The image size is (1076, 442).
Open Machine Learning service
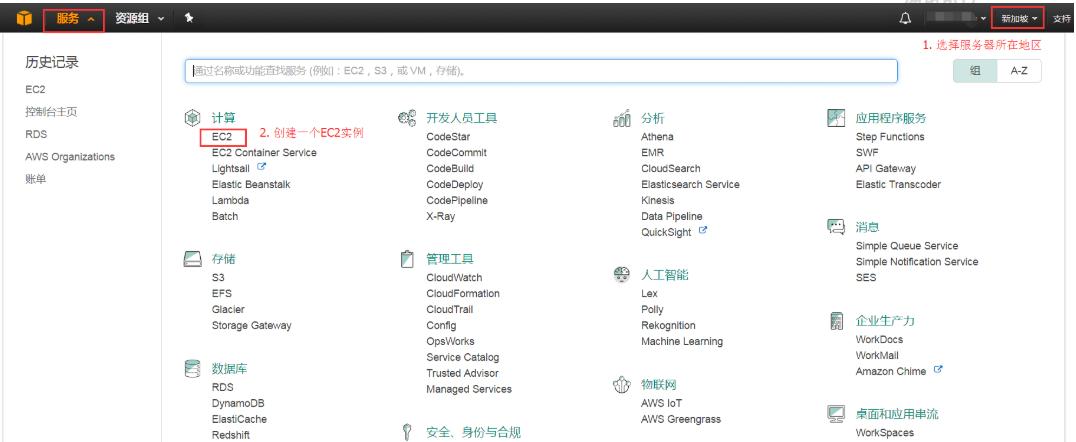point(682,341)
